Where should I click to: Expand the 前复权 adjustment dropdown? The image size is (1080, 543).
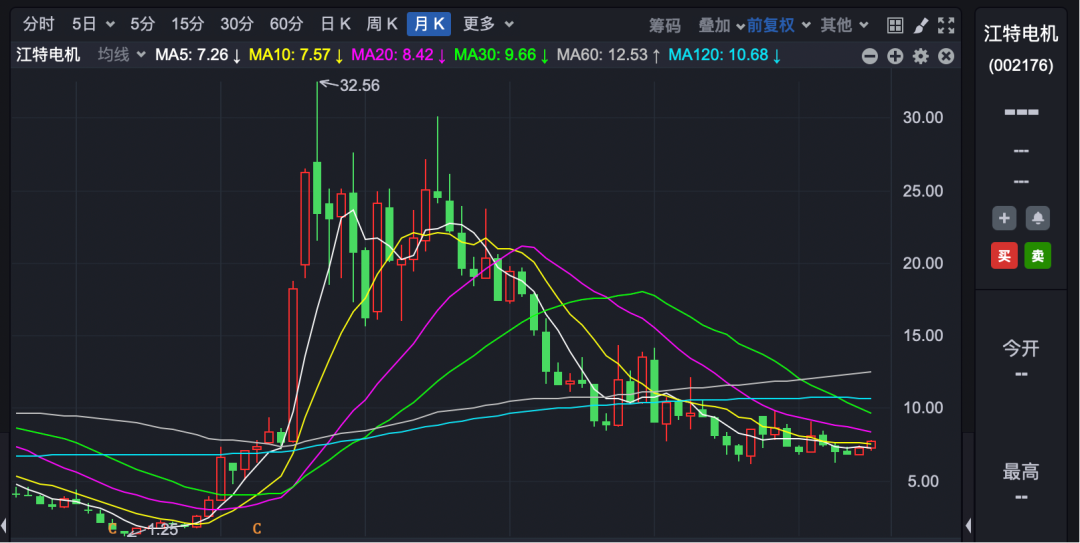point(778,25)
